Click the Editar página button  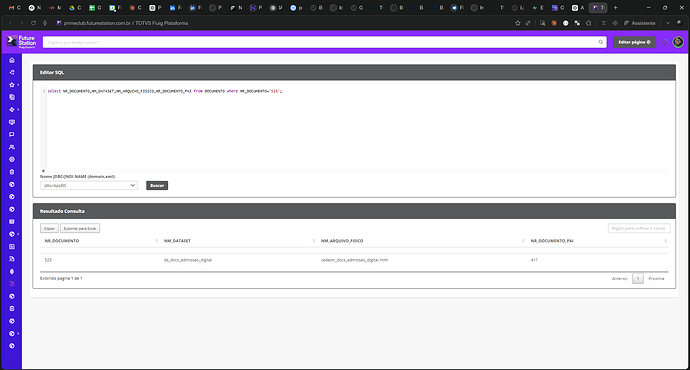pos(634,42)
